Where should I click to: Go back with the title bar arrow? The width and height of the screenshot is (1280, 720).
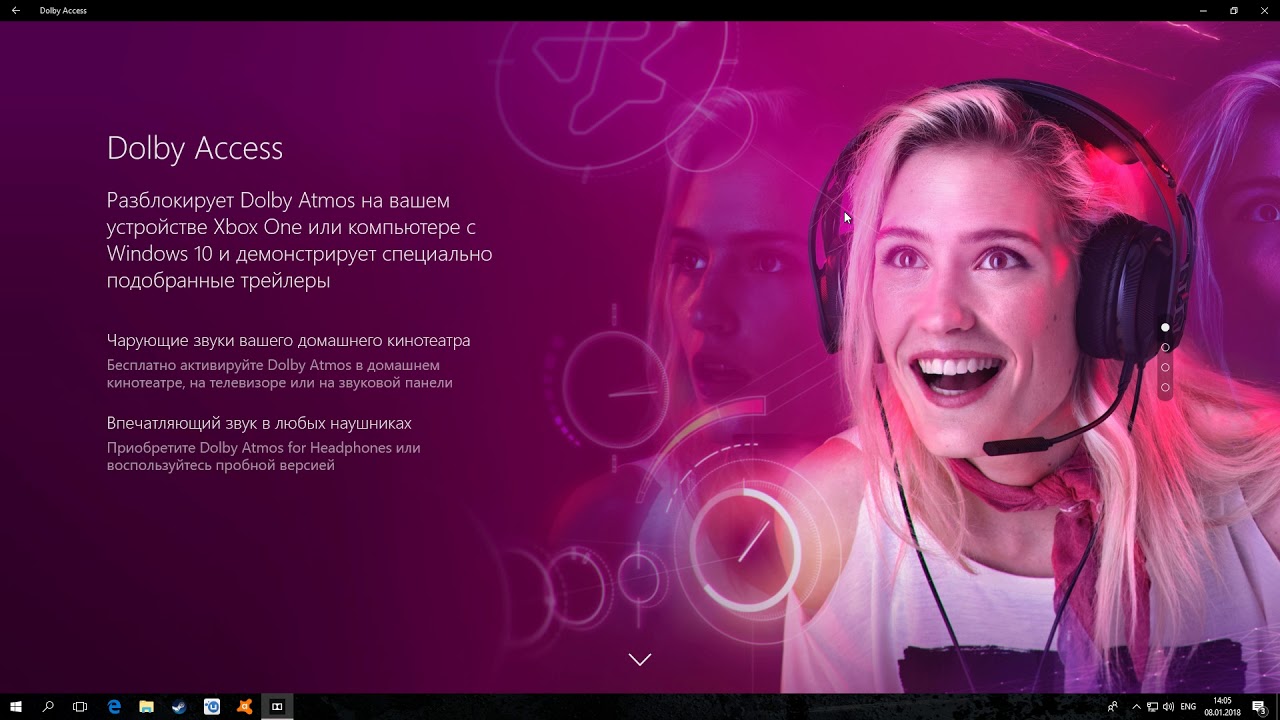[x=16, y=10]
